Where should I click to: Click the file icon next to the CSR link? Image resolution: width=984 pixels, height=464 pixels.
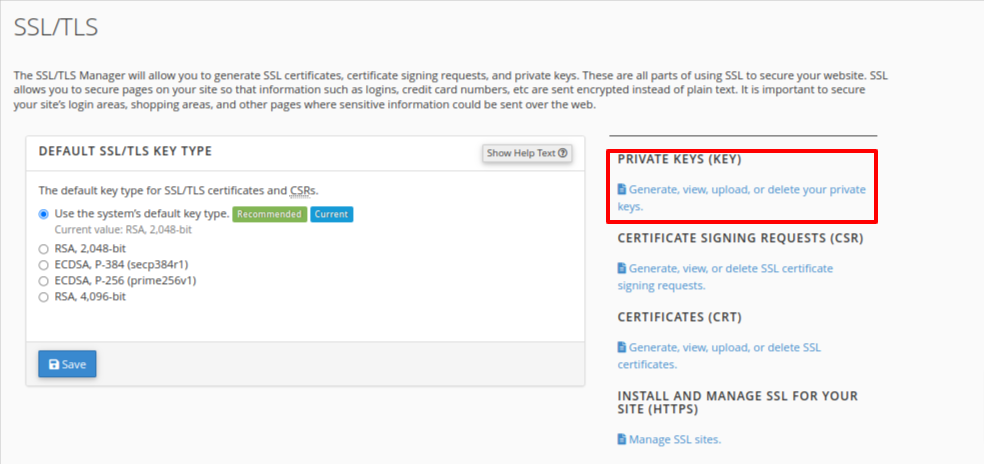point(622,268)
